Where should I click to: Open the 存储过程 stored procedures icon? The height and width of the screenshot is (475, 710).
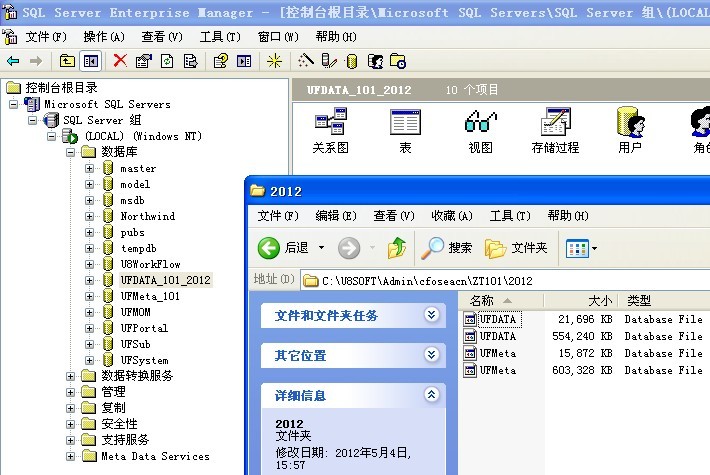point(555,130)
